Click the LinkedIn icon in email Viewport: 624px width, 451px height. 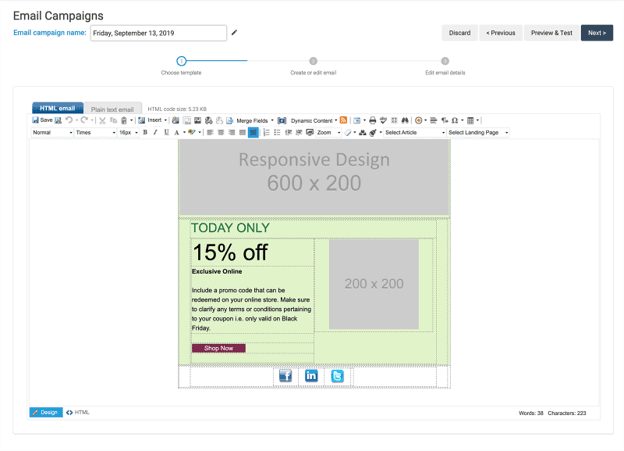point(311,375)
